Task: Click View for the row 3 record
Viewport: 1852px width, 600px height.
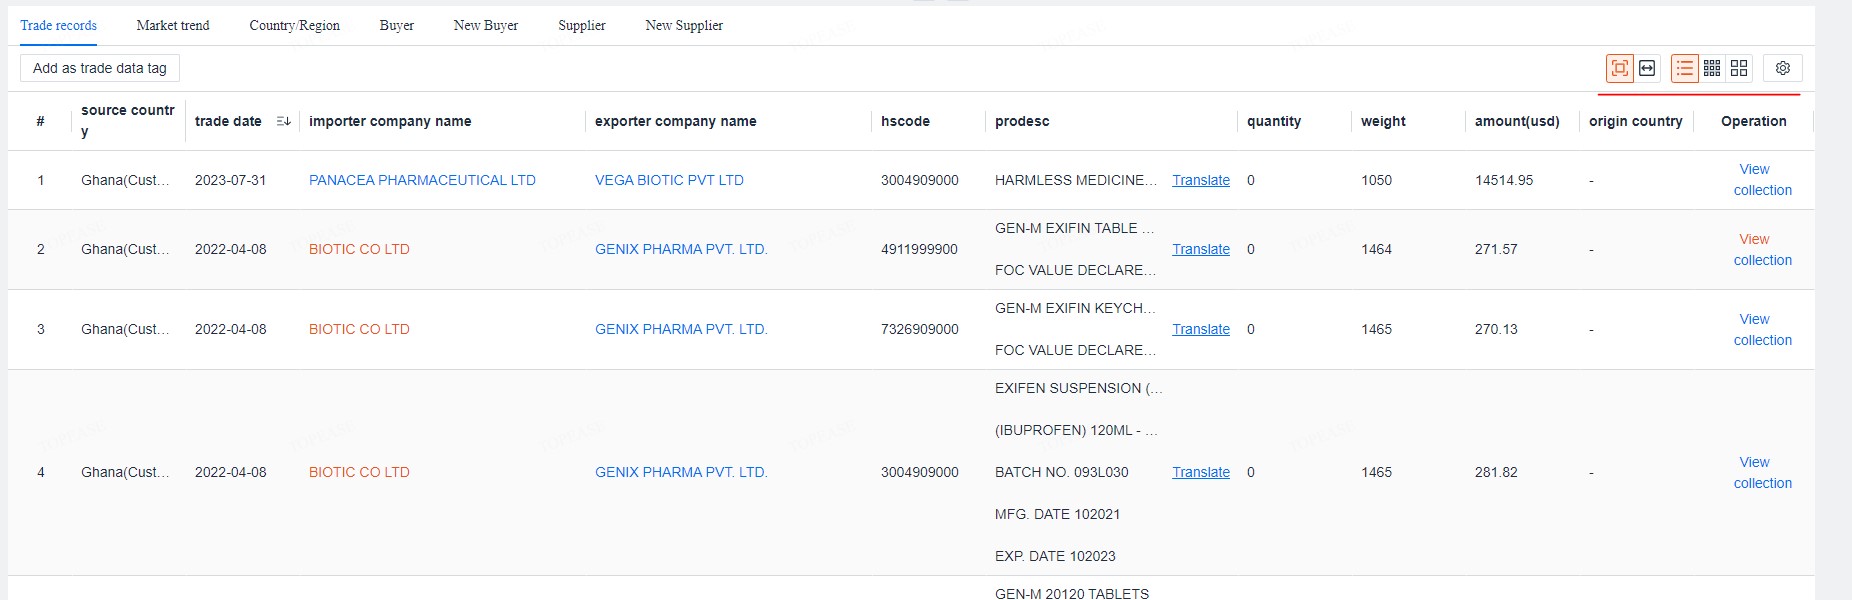Action: 1754,319
